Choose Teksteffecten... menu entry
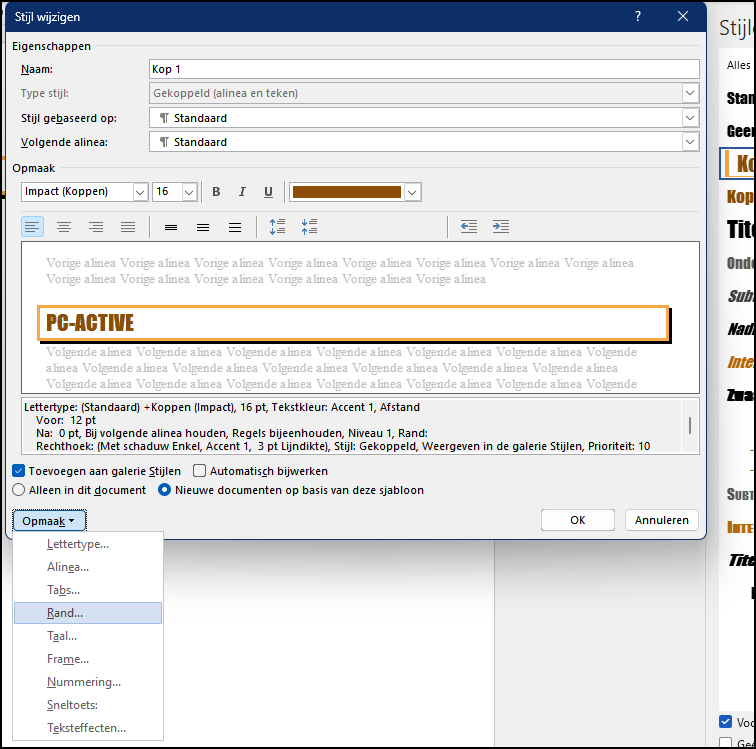The width and height of the screenshot is (756, 749). (x=87, y=728)
